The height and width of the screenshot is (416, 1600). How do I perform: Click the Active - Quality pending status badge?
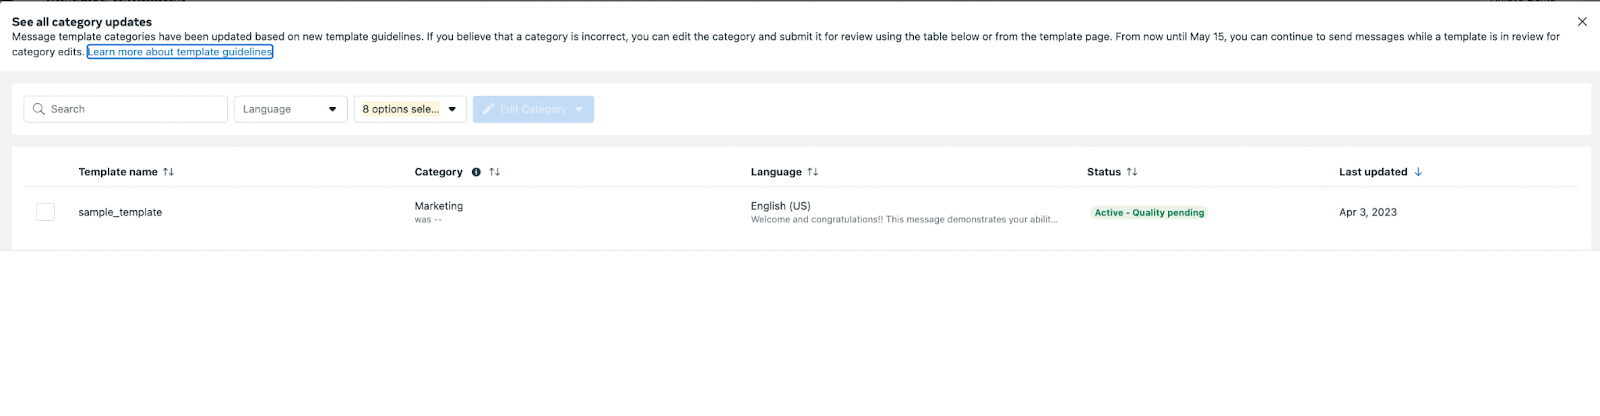(x=1149, y=213)
